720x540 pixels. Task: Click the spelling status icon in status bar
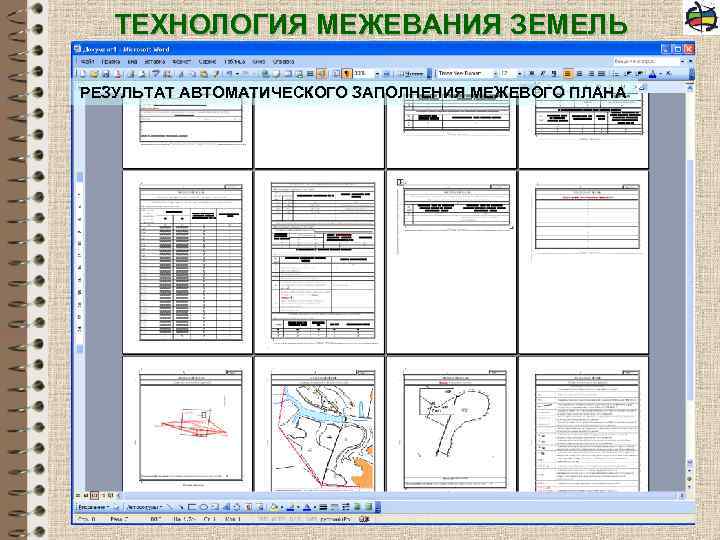(x=364, y=519)
